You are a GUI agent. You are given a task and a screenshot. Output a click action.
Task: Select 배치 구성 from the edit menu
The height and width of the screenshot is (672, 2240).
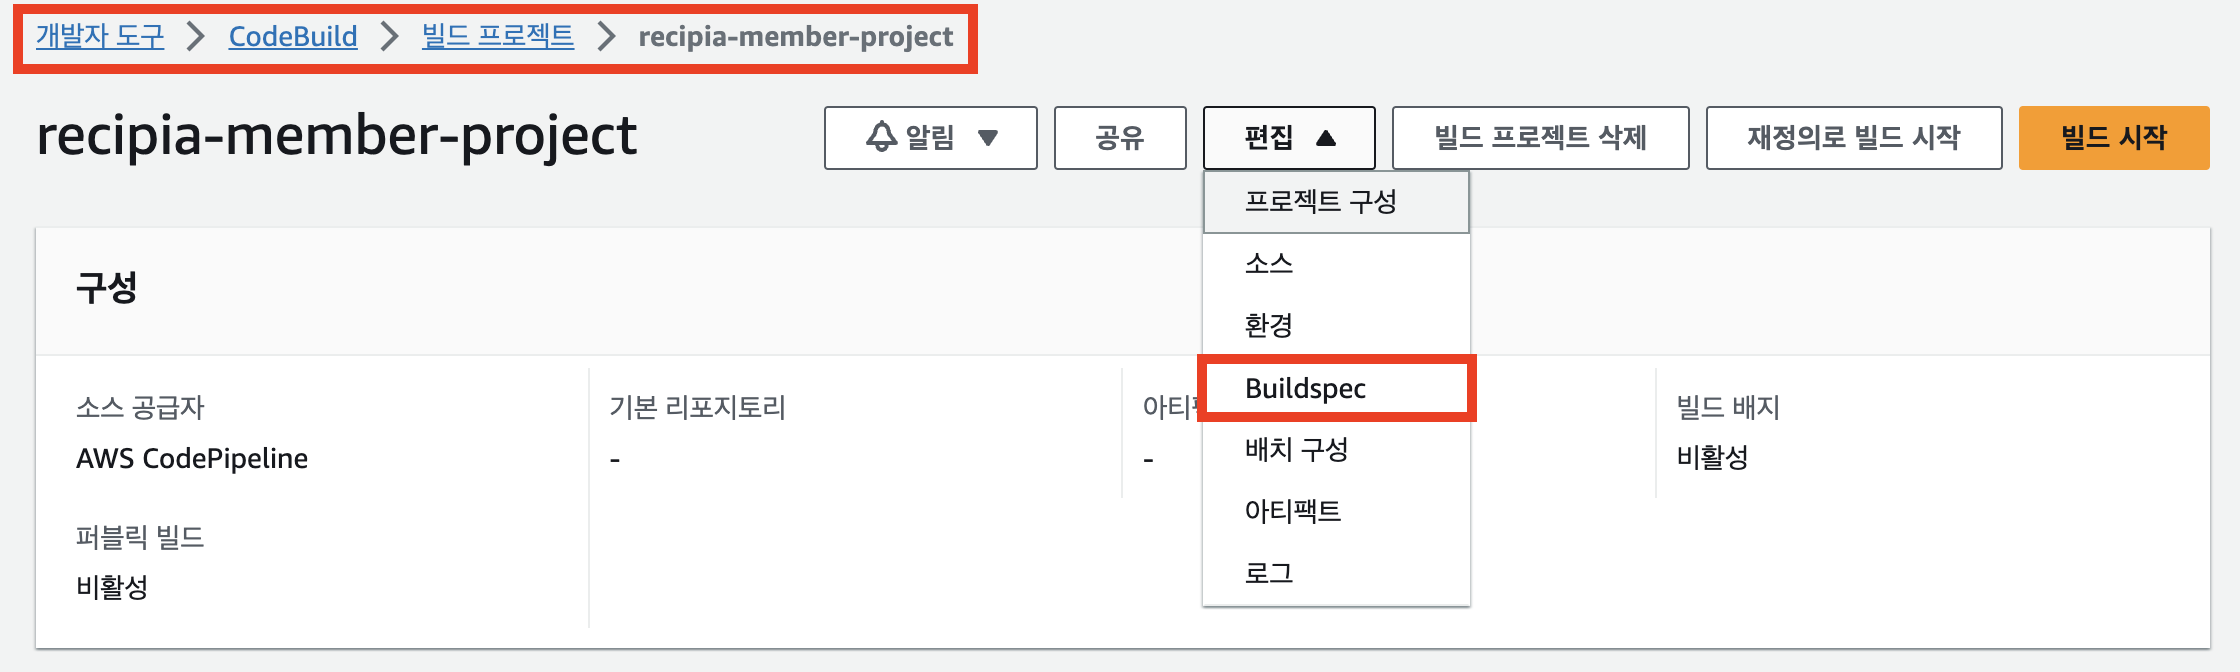click(x=1296, y=450)
